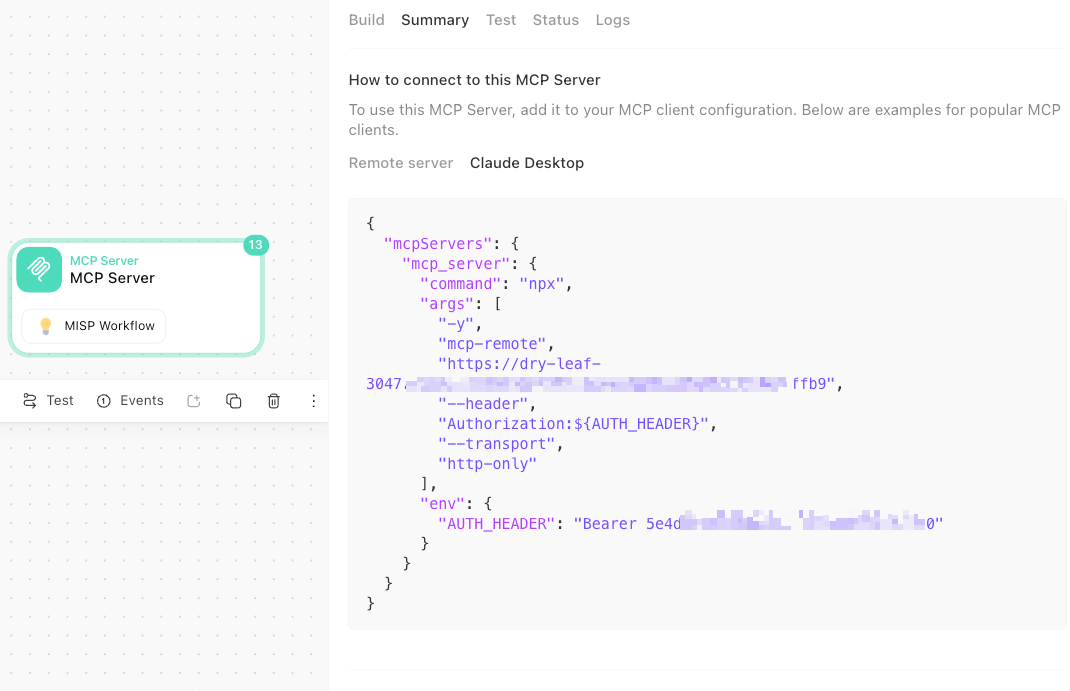The image size is (1070, 691).
Task: Click the Events label in node toolbar
Action: (142, 400)
